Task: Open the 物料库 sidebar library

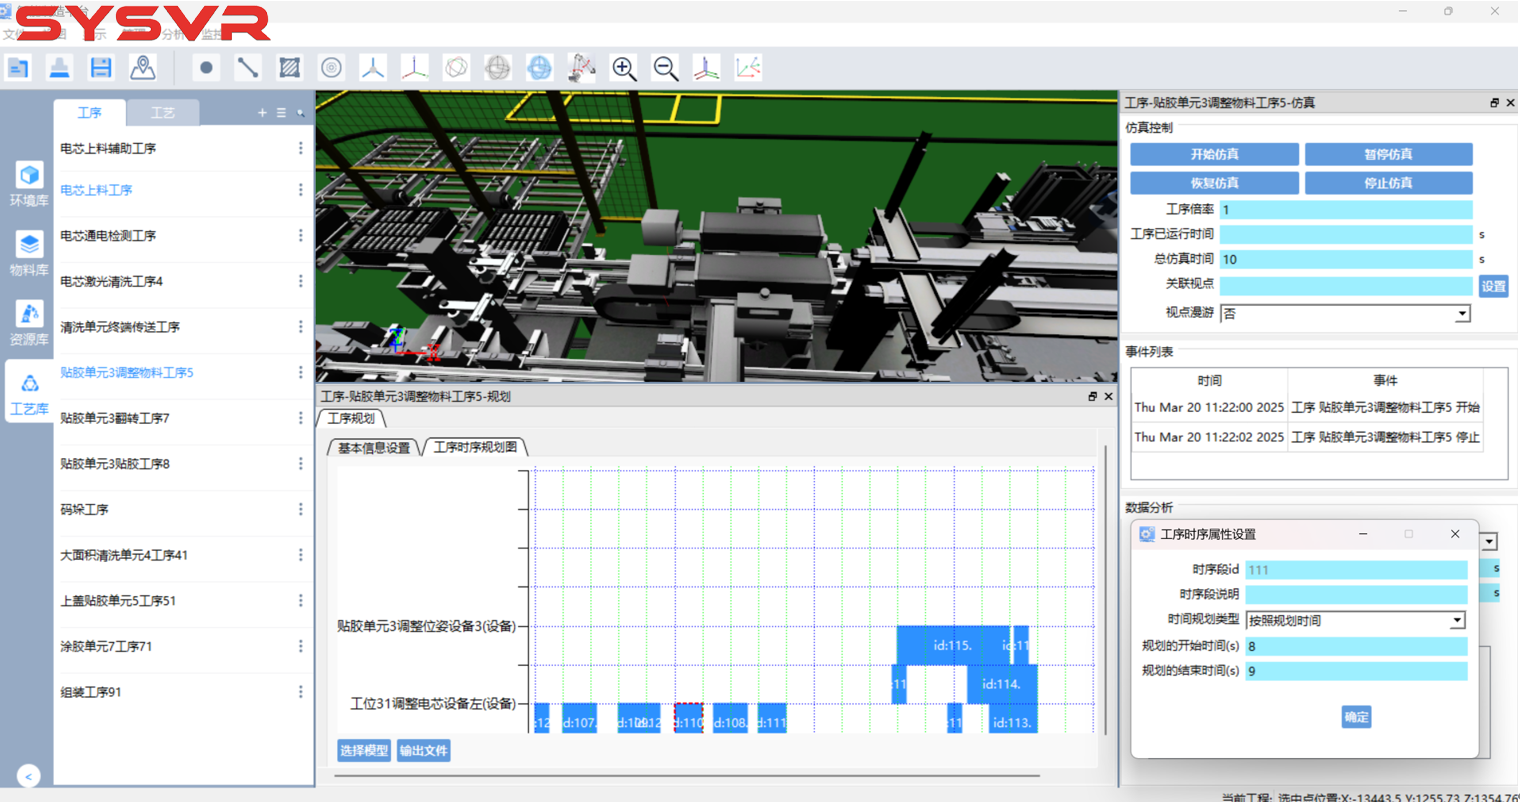Action: tap(29, 254)
